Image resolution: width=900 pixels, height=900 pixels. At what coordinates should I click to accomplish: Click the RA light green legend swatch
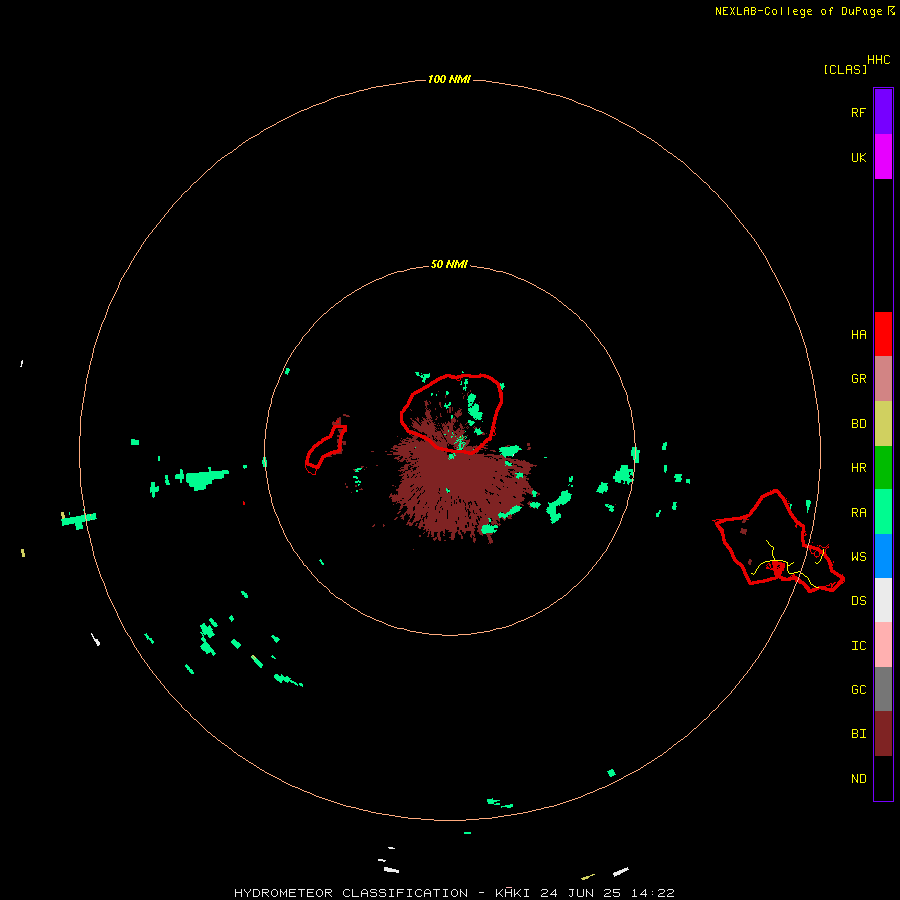click(x=883, y=512)
